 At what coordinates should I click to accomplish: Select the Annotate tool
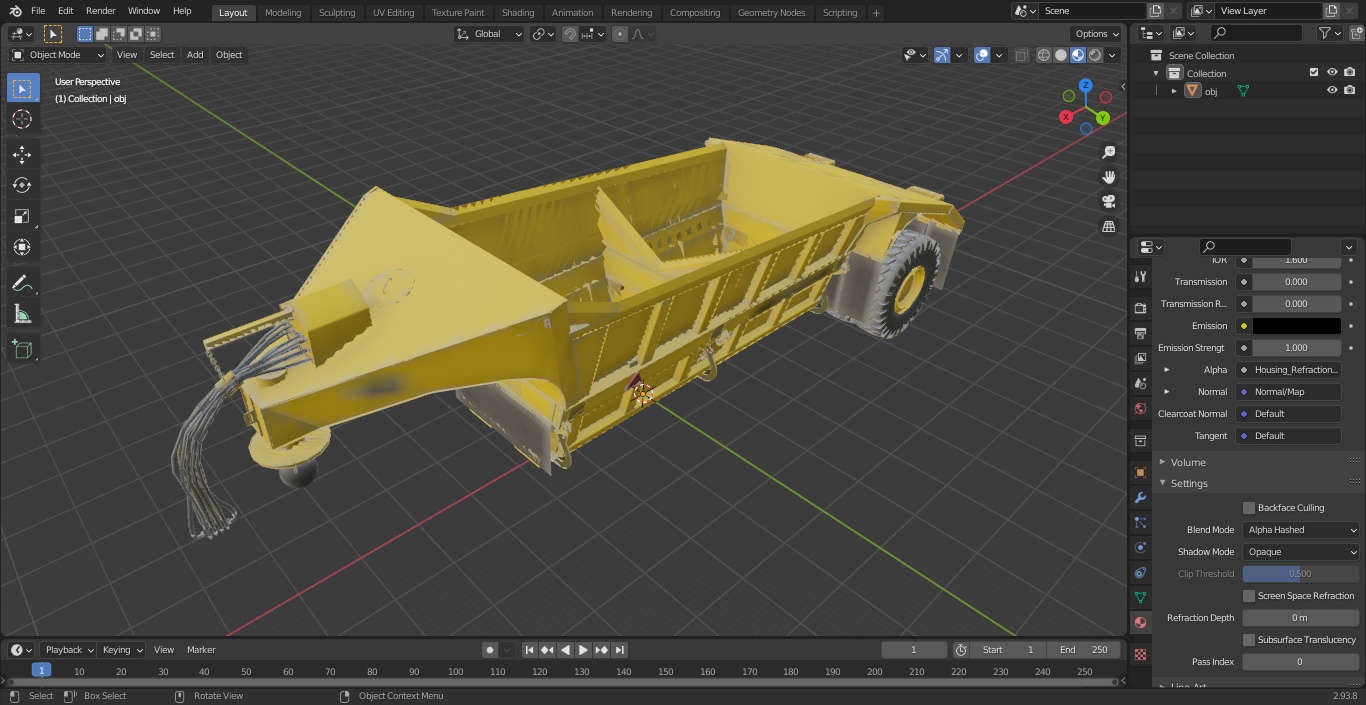pos(22,283)
